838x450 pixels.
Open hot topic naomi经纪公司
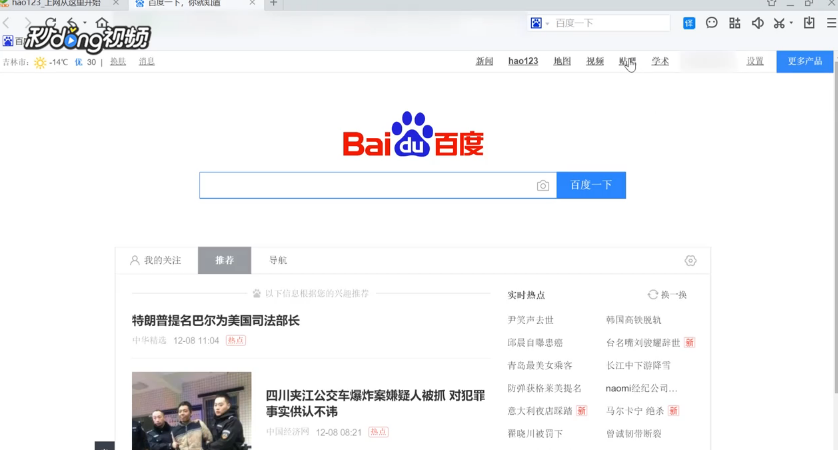[x=641, y=389]
